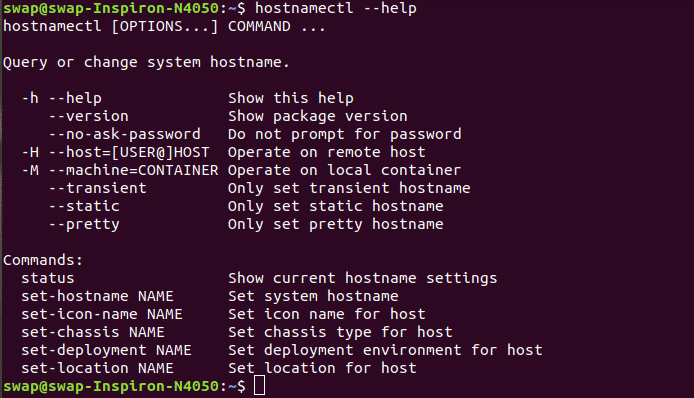Click the 'set-icon-name NAME' command
Screen dimensions: 694x398
[102, 314]
